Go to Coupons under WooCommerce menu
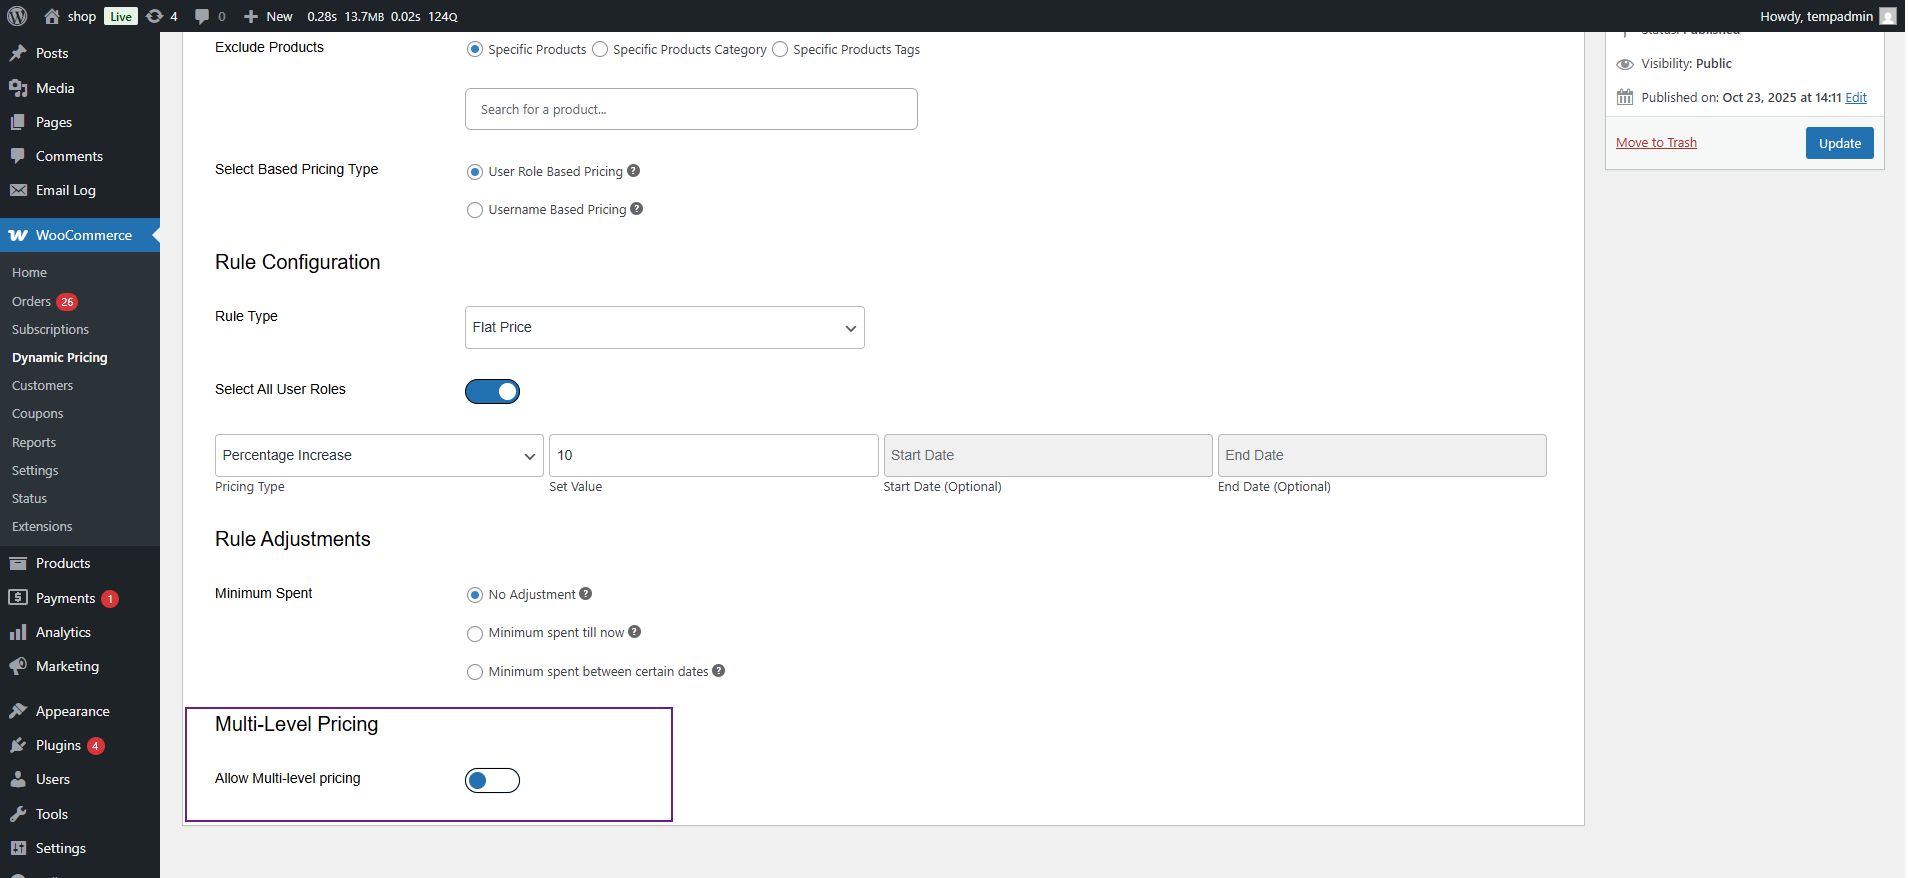This screenshot has height=878, width=1908. [38, 414]
